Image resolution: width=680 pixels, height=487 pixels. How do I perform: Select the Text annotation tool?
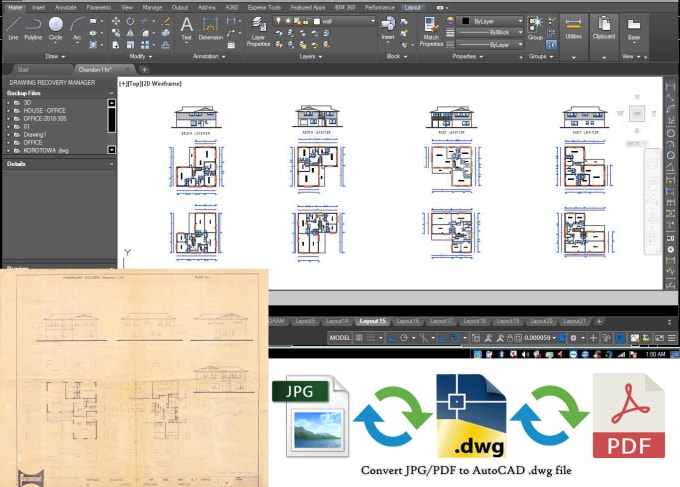pyautogui.click(x=186, y=29)
